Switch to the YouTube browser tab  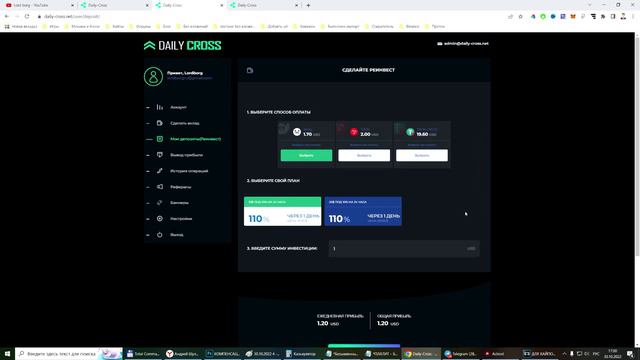(x=39, y=5)
